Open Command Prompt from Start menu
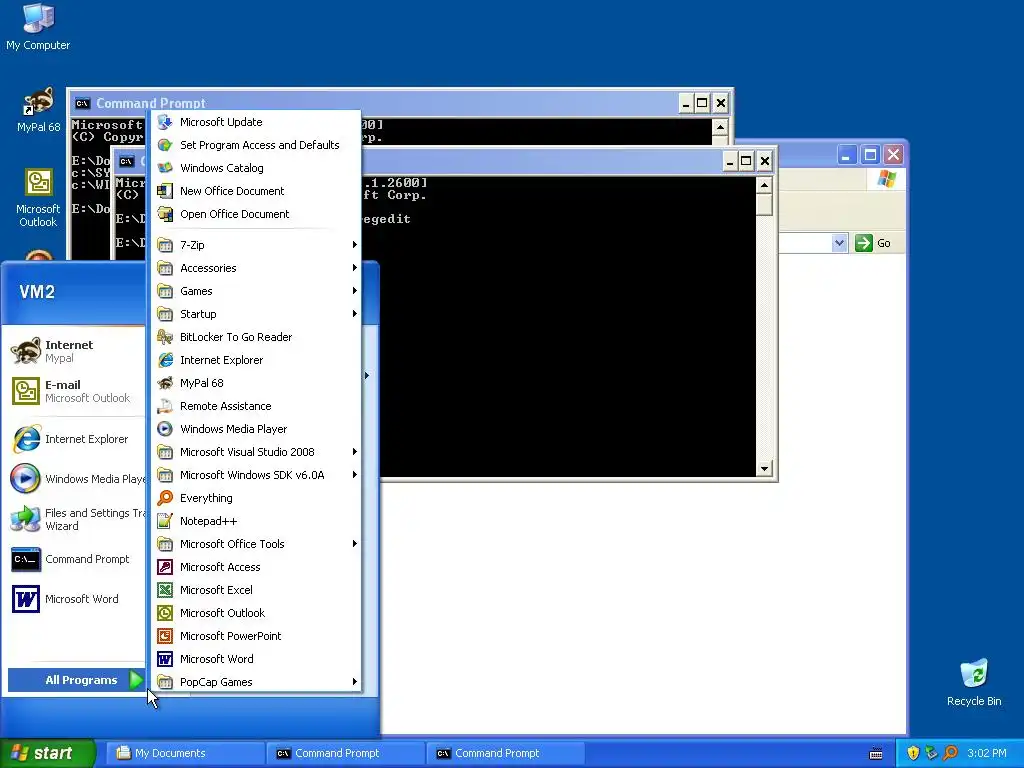The width and height of the screenshot is (1024, 768). click(76, 559)
